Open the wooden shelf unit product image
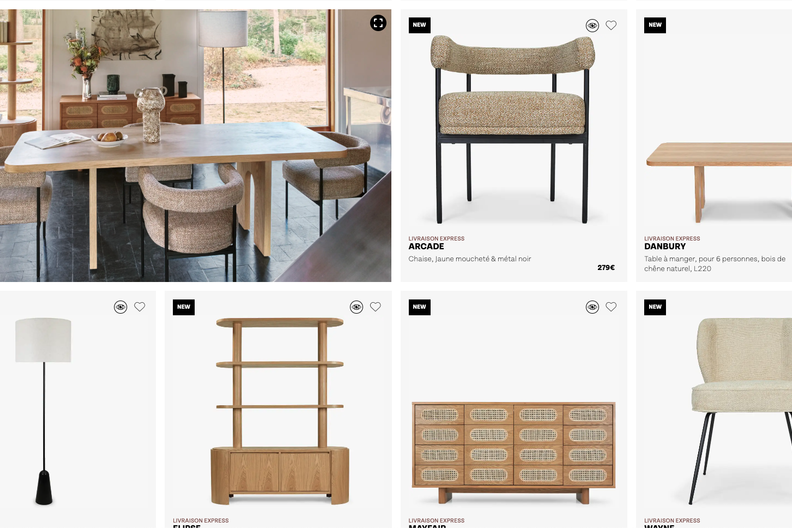 pos(280,411)
